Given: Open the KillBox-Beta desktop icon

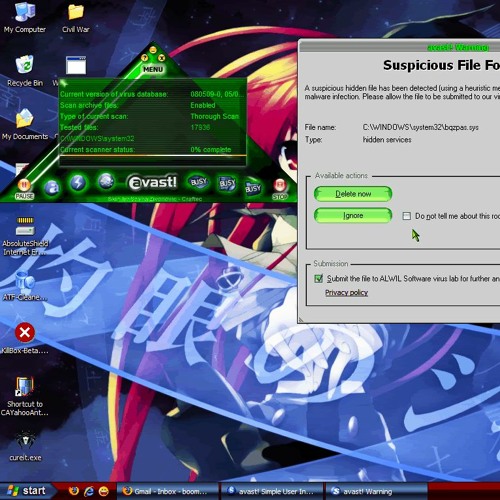Looking at the screenshot, I should [x=25, y=338].
